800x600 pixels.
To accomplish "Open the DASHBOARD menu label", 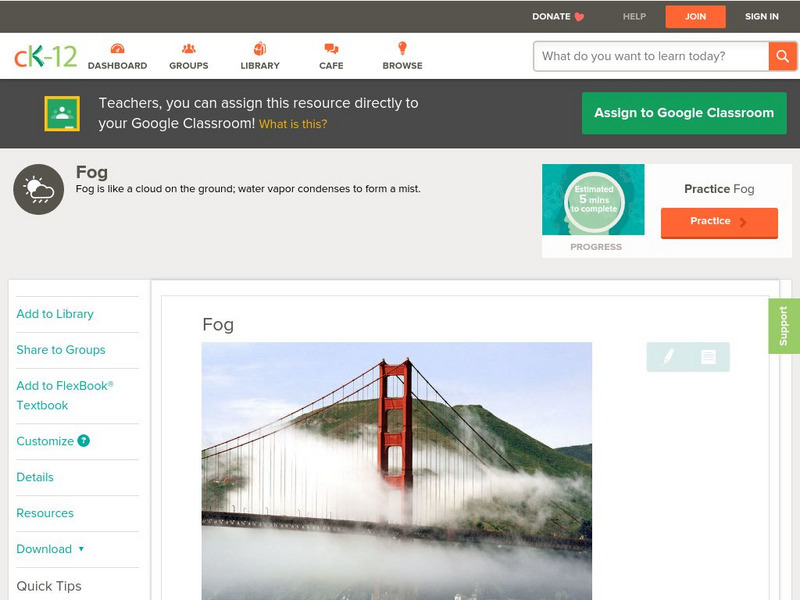I will point(117,66).
